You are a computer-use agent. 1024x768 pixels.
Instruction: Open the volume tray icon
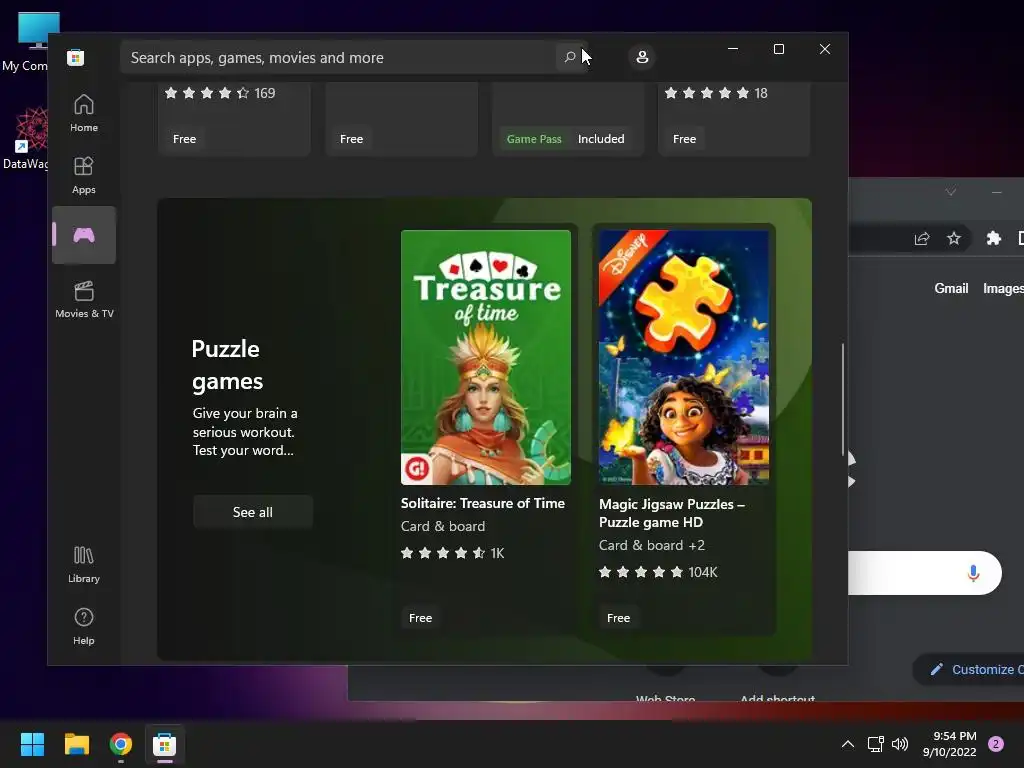click(900, 744)
